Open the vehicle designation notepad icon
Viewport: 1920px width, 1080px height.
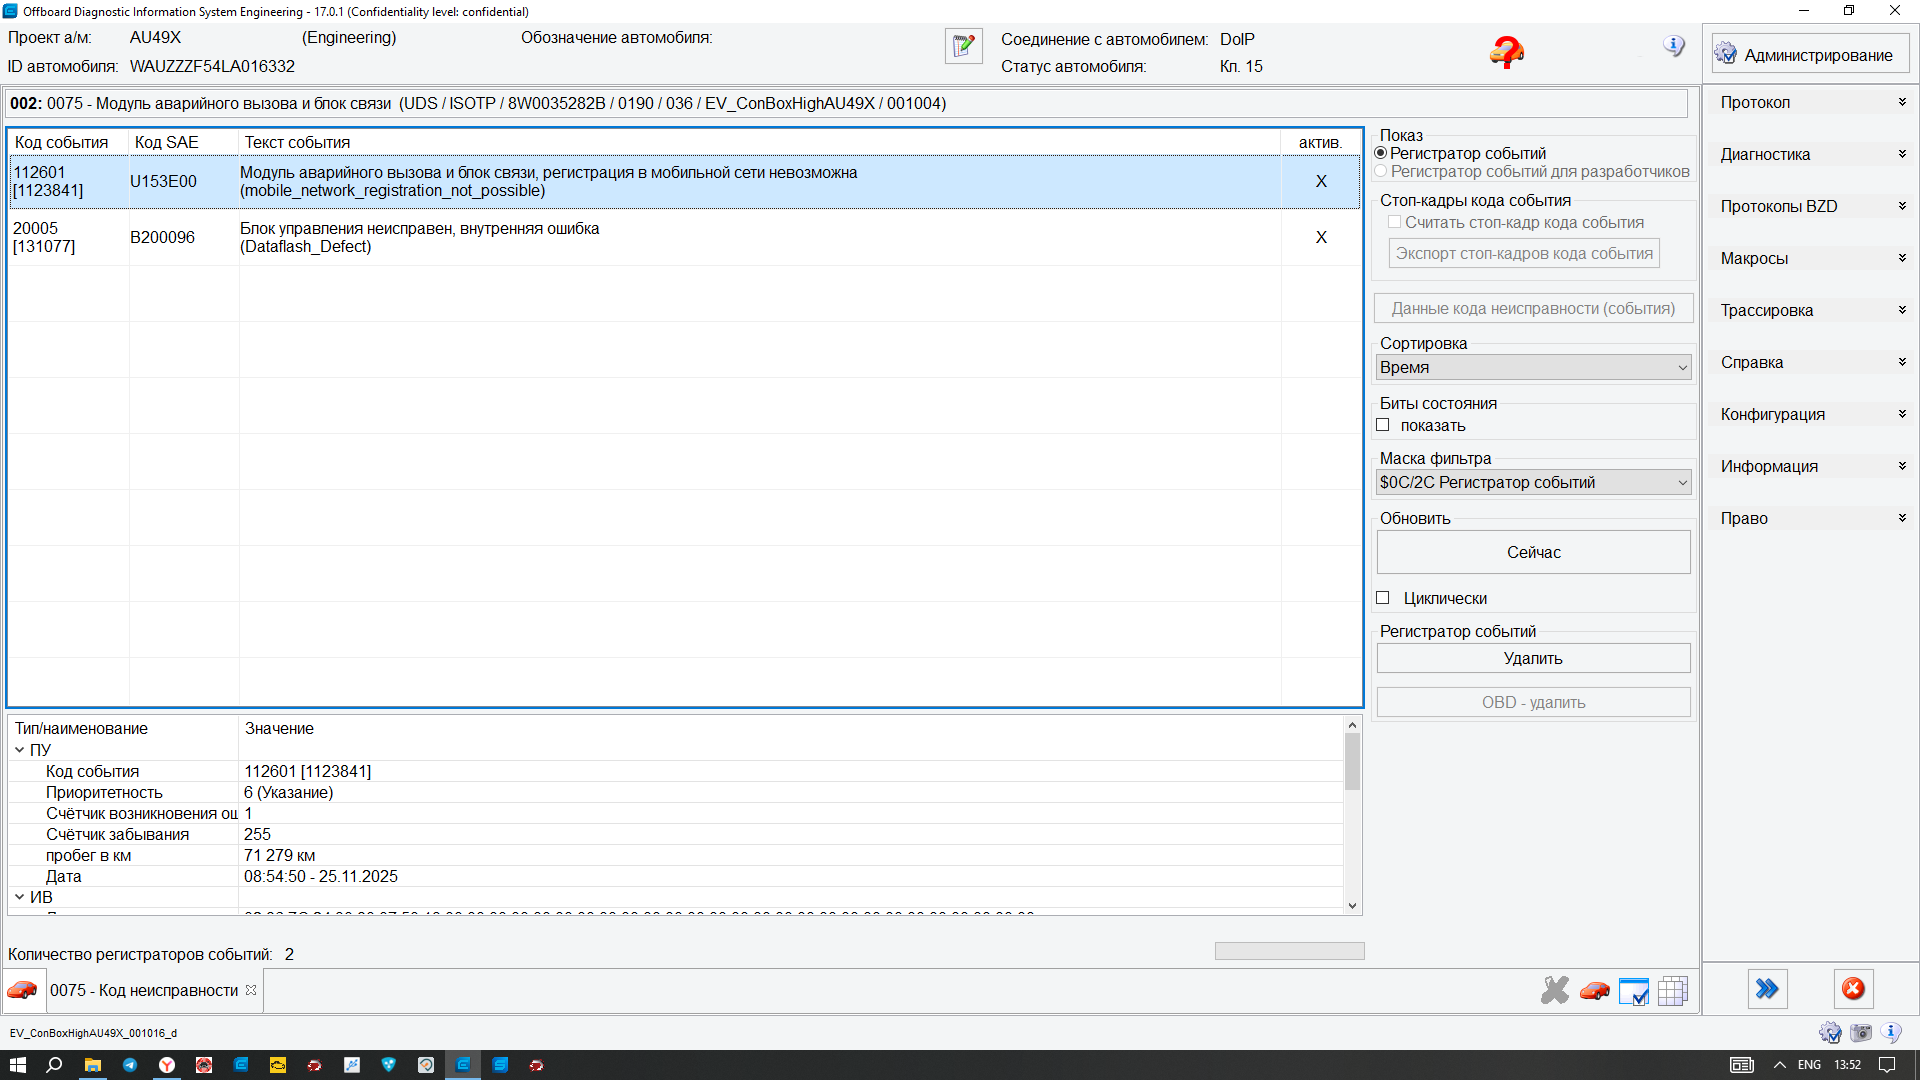pyautogui.click(x=963, y=46)
